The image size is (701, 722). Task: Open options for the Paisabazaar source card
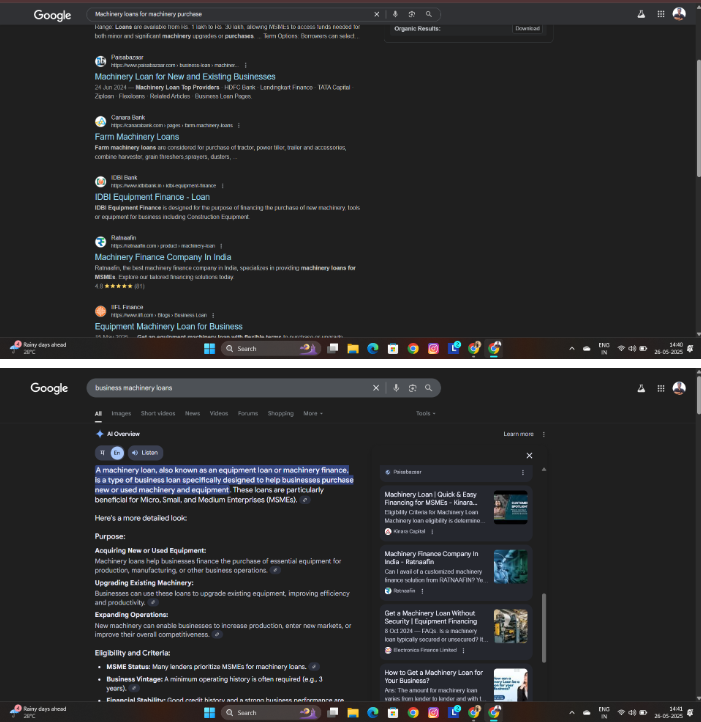tap(523, 472)
